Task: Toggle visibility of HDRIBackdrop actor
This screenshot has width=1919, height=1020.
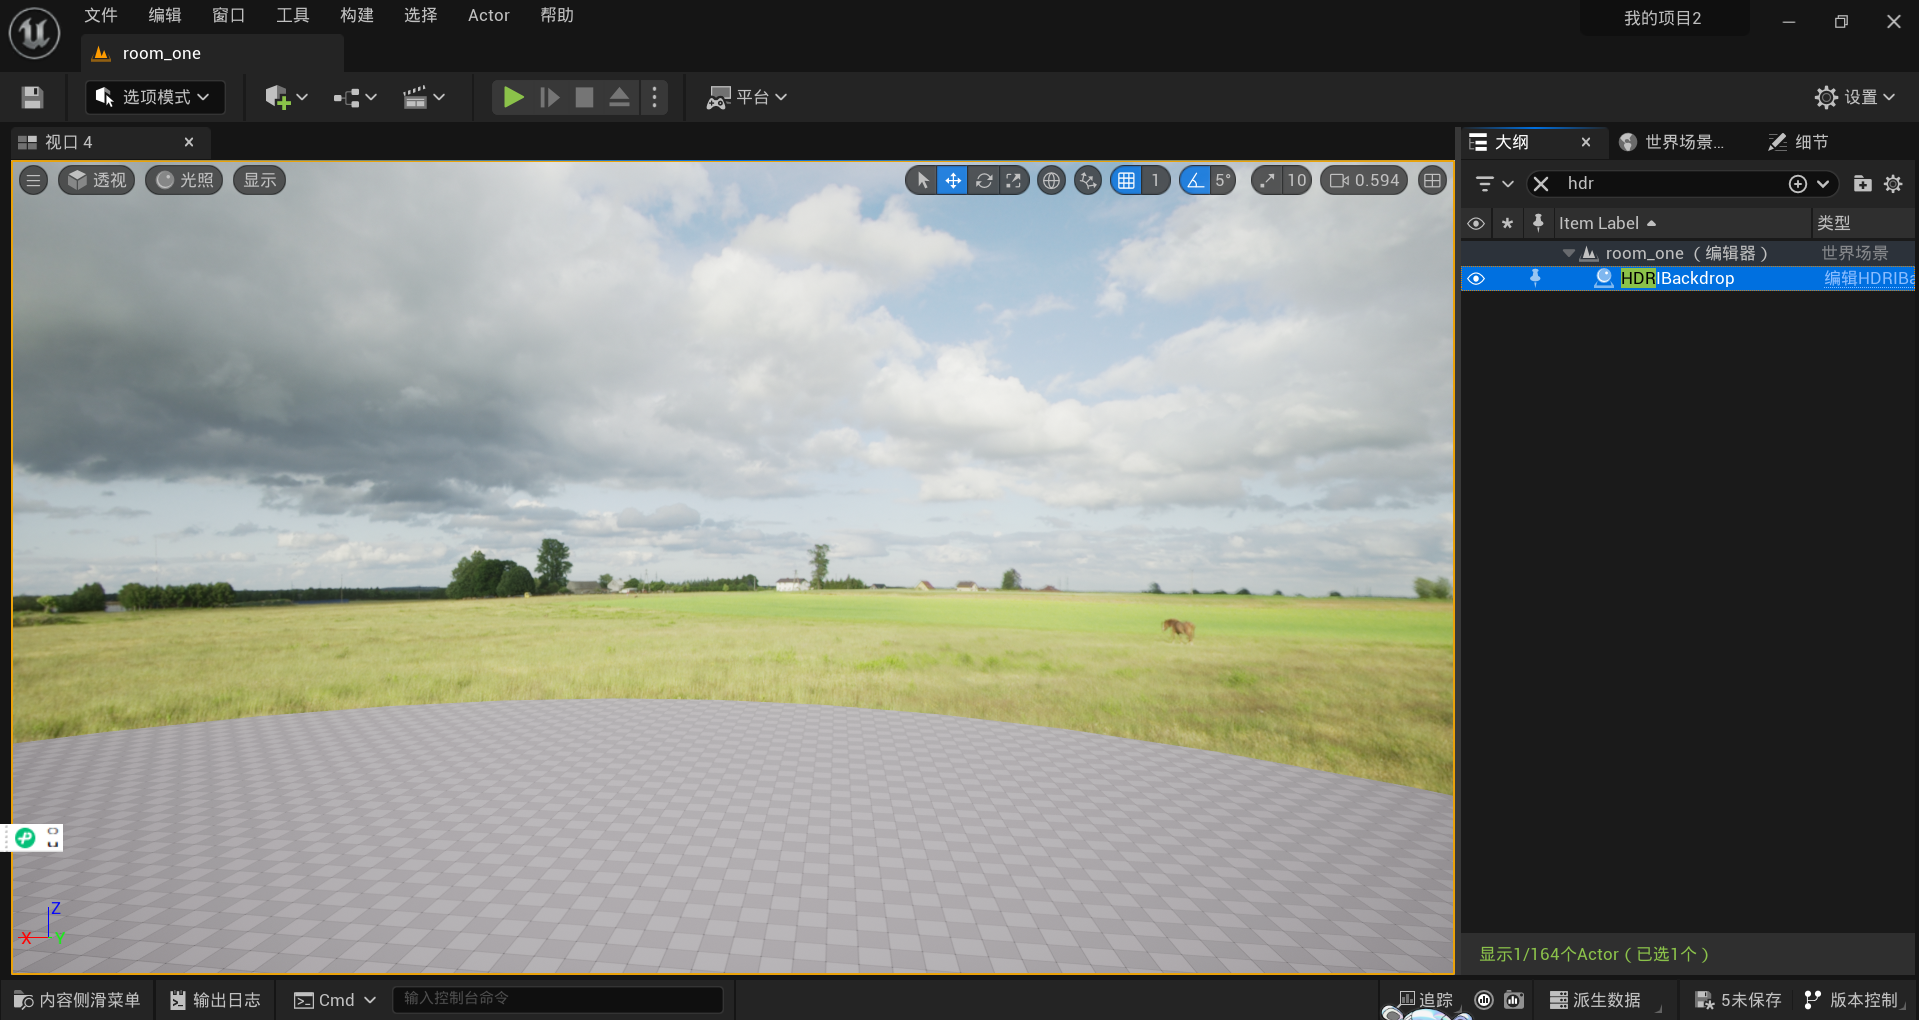Action: [x=1476, y=278]
